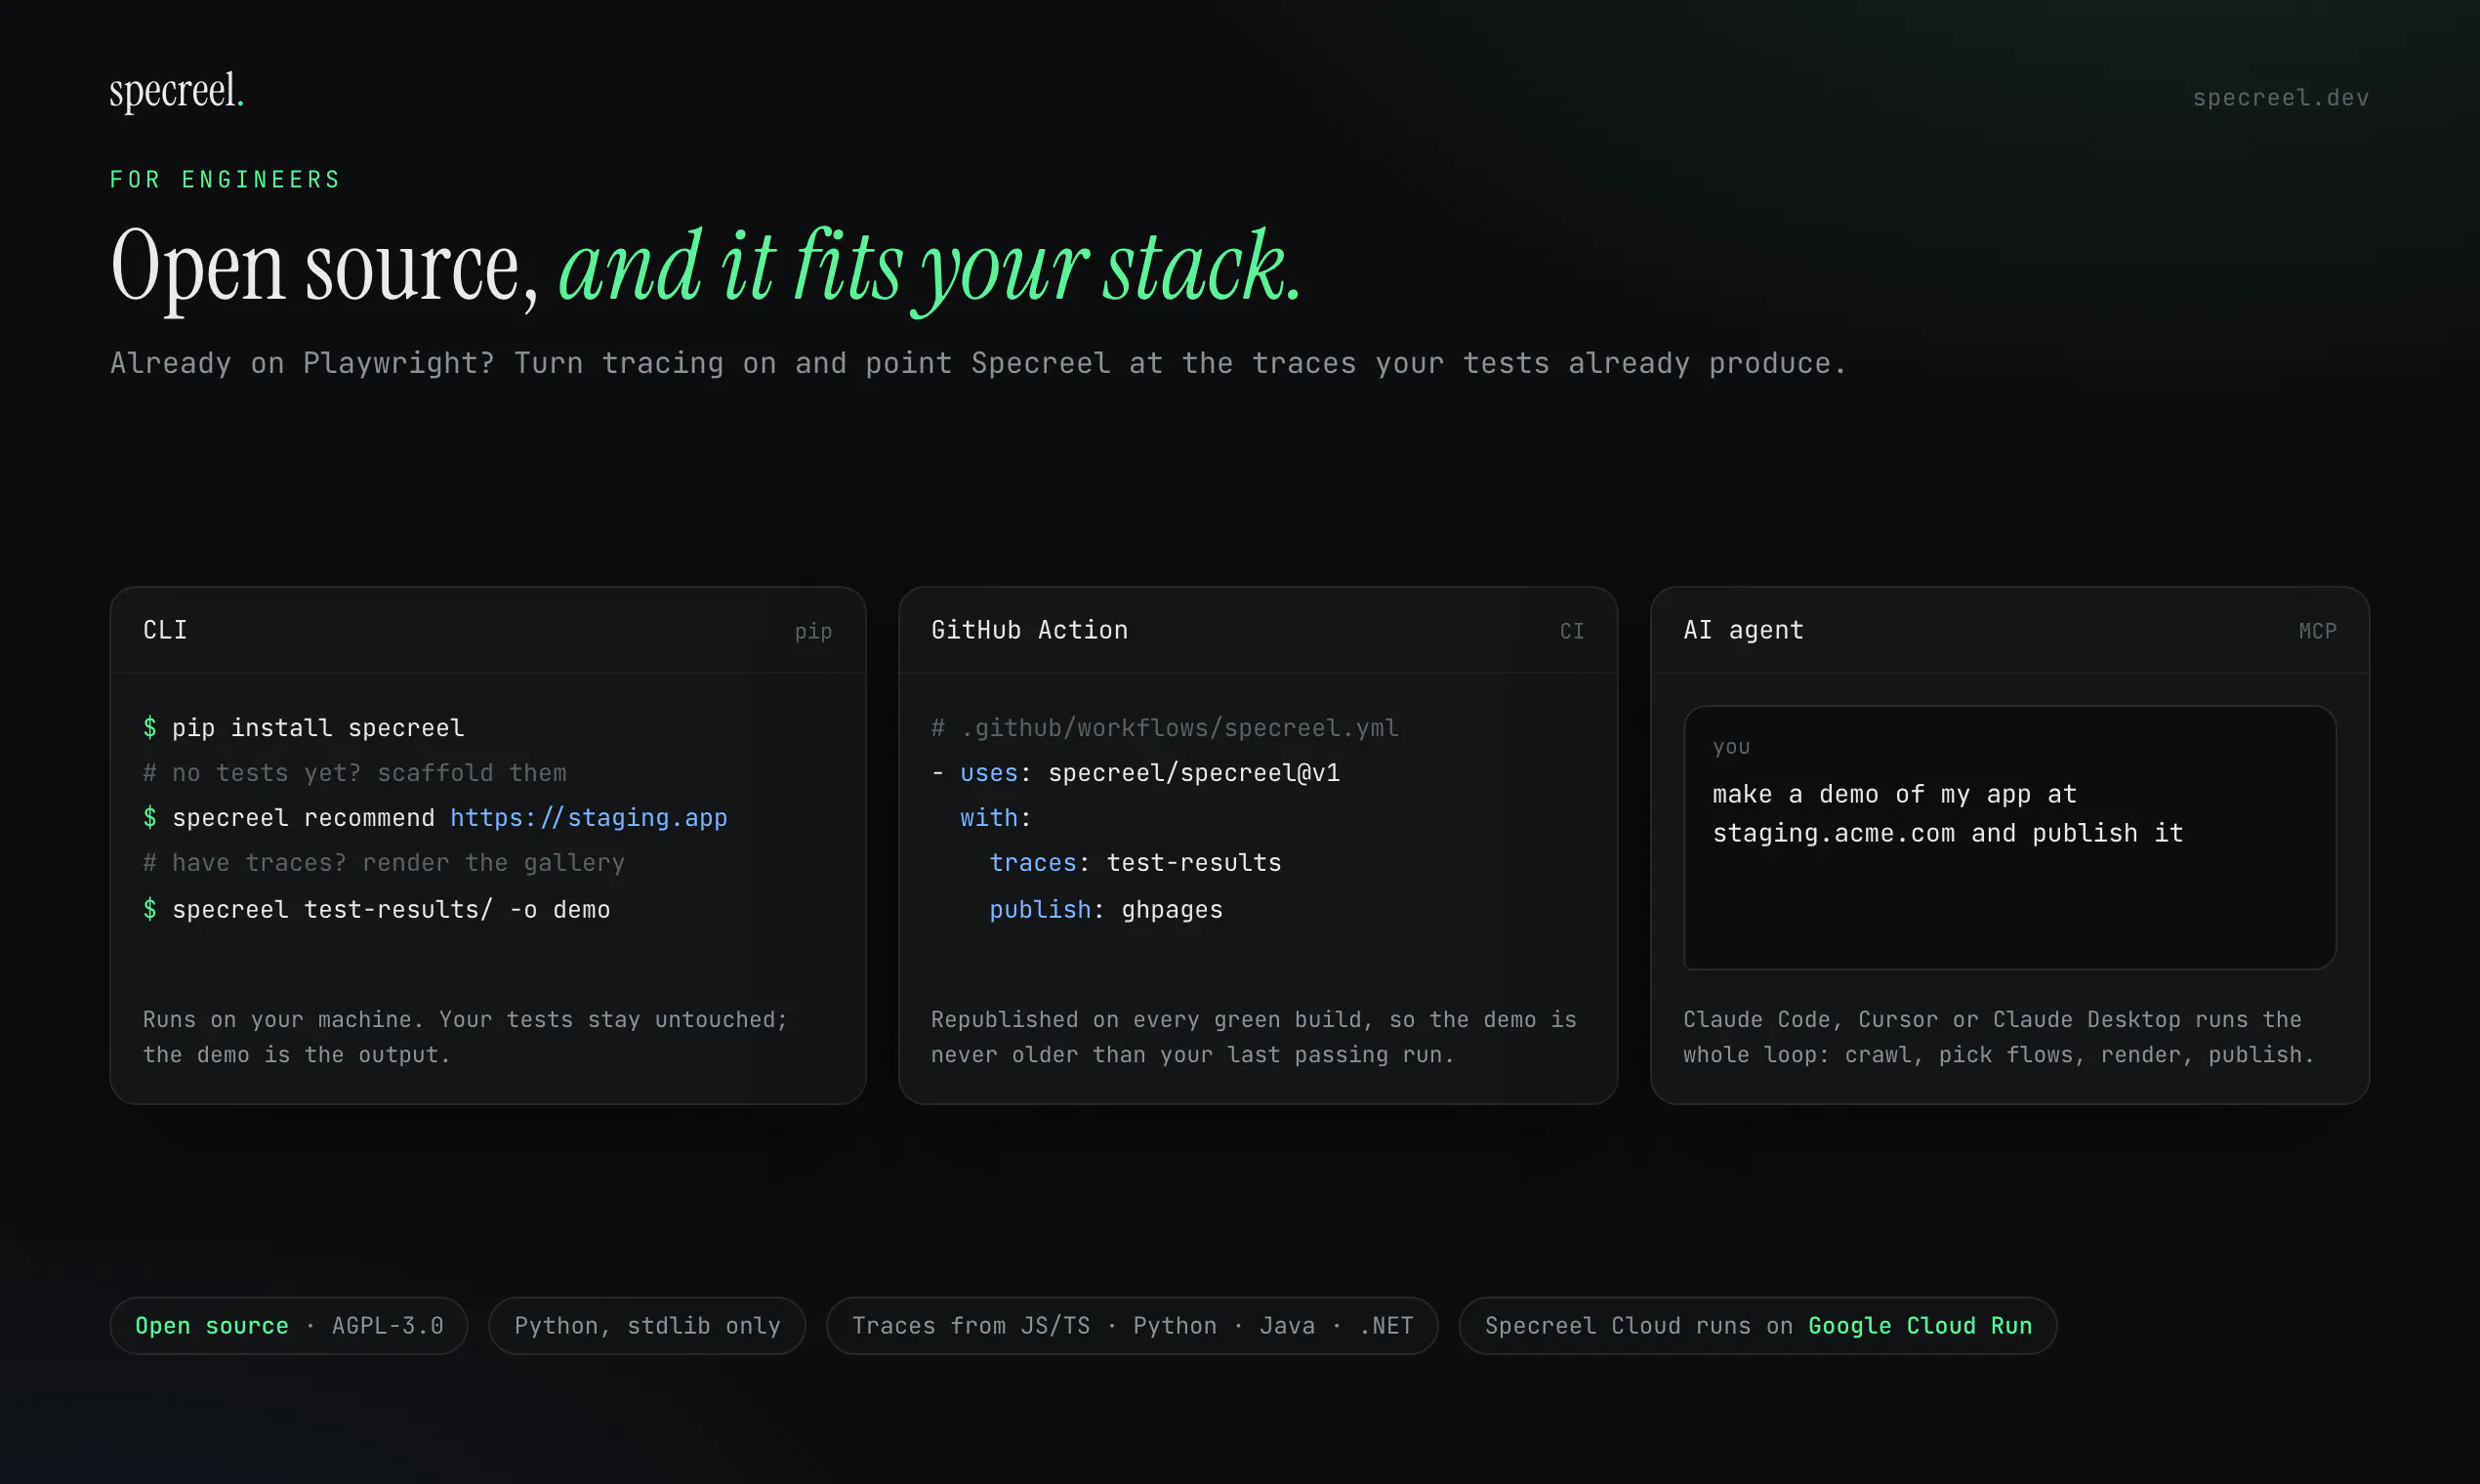Click the FOR ENGINEERS label

click(x=225, y=180)
